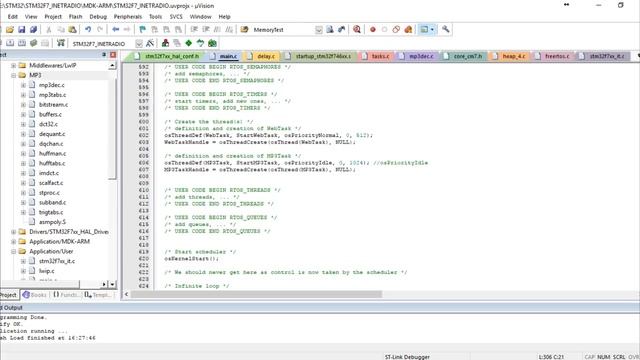This screenshot has width=640, height=360.
Task: Open configuration wrench icon
Action: 445,29
